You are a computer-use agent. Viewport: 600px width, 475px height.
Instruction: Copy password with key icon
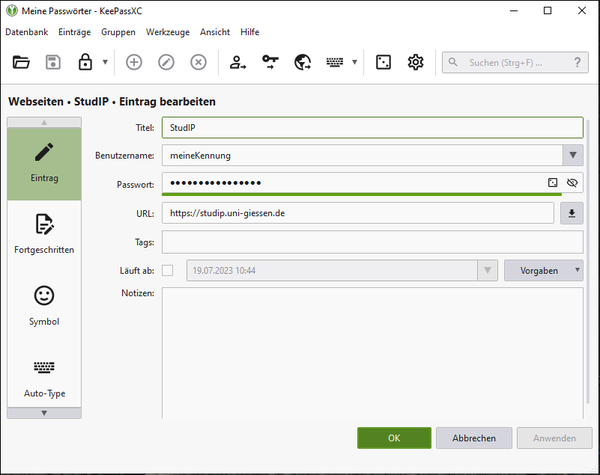coord(270,62)
